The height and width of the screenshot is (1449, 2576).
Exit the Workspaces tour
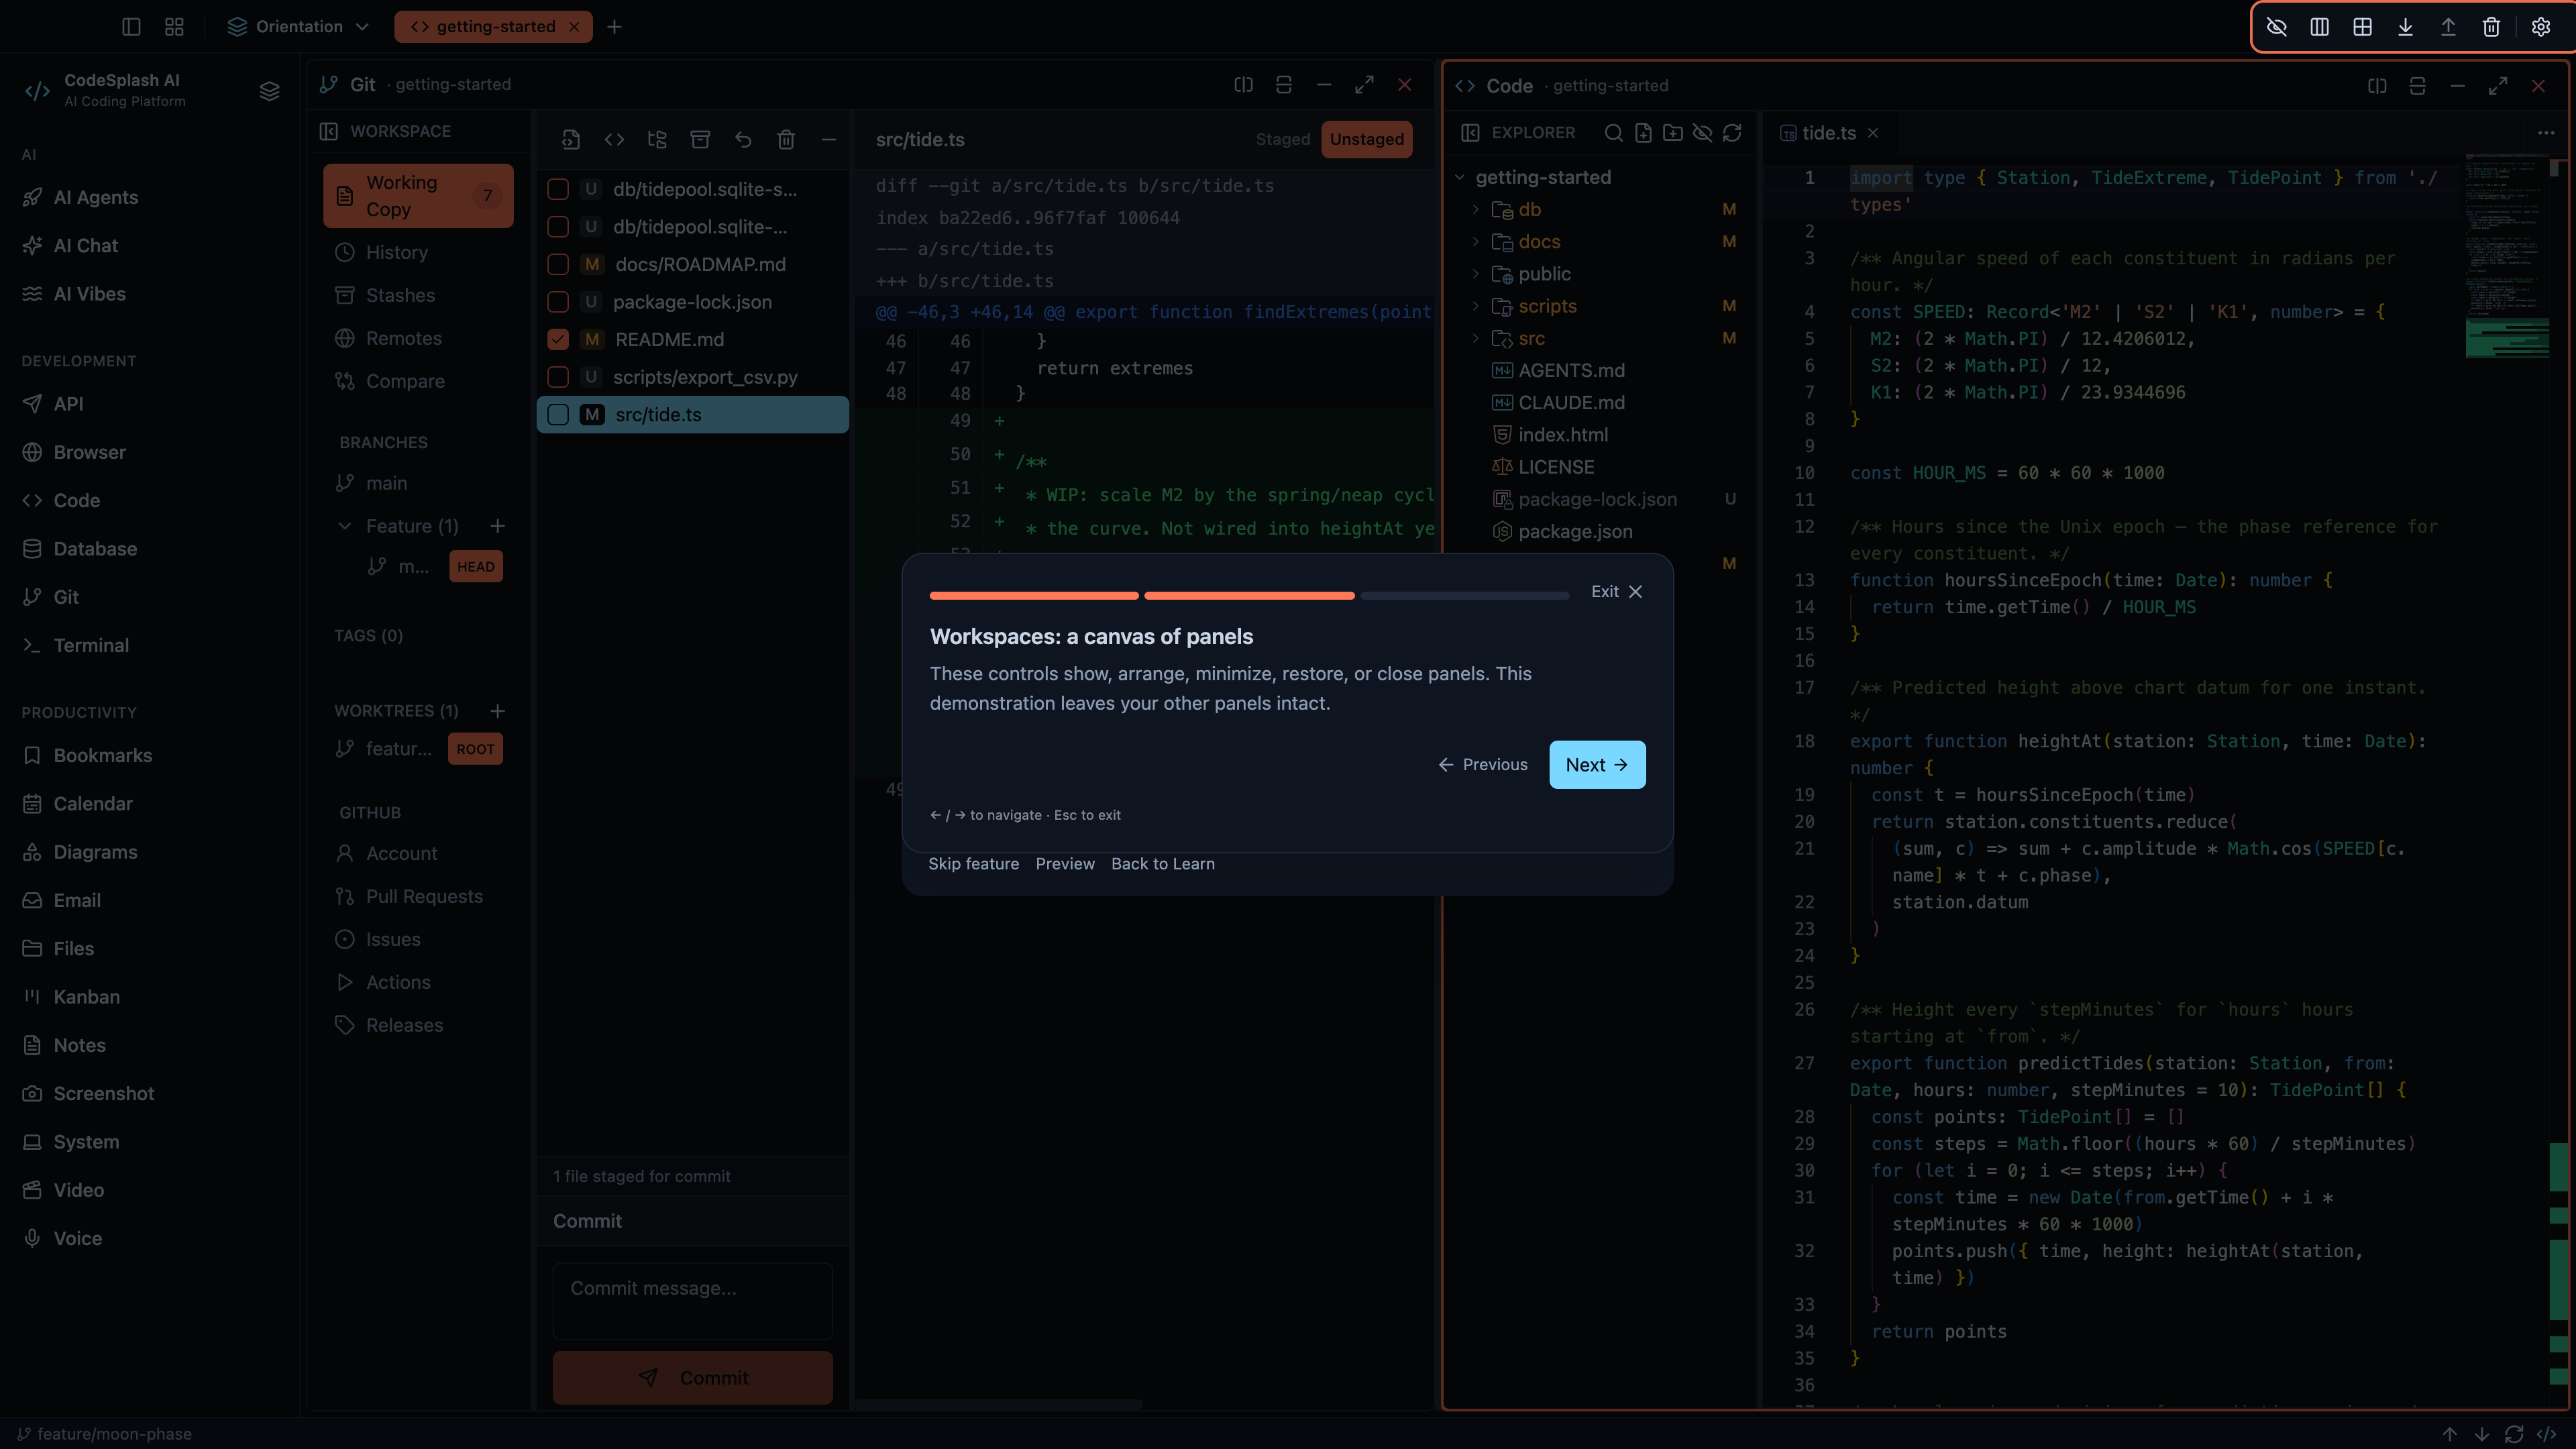pyautogui.click(x=1617, y=591)
